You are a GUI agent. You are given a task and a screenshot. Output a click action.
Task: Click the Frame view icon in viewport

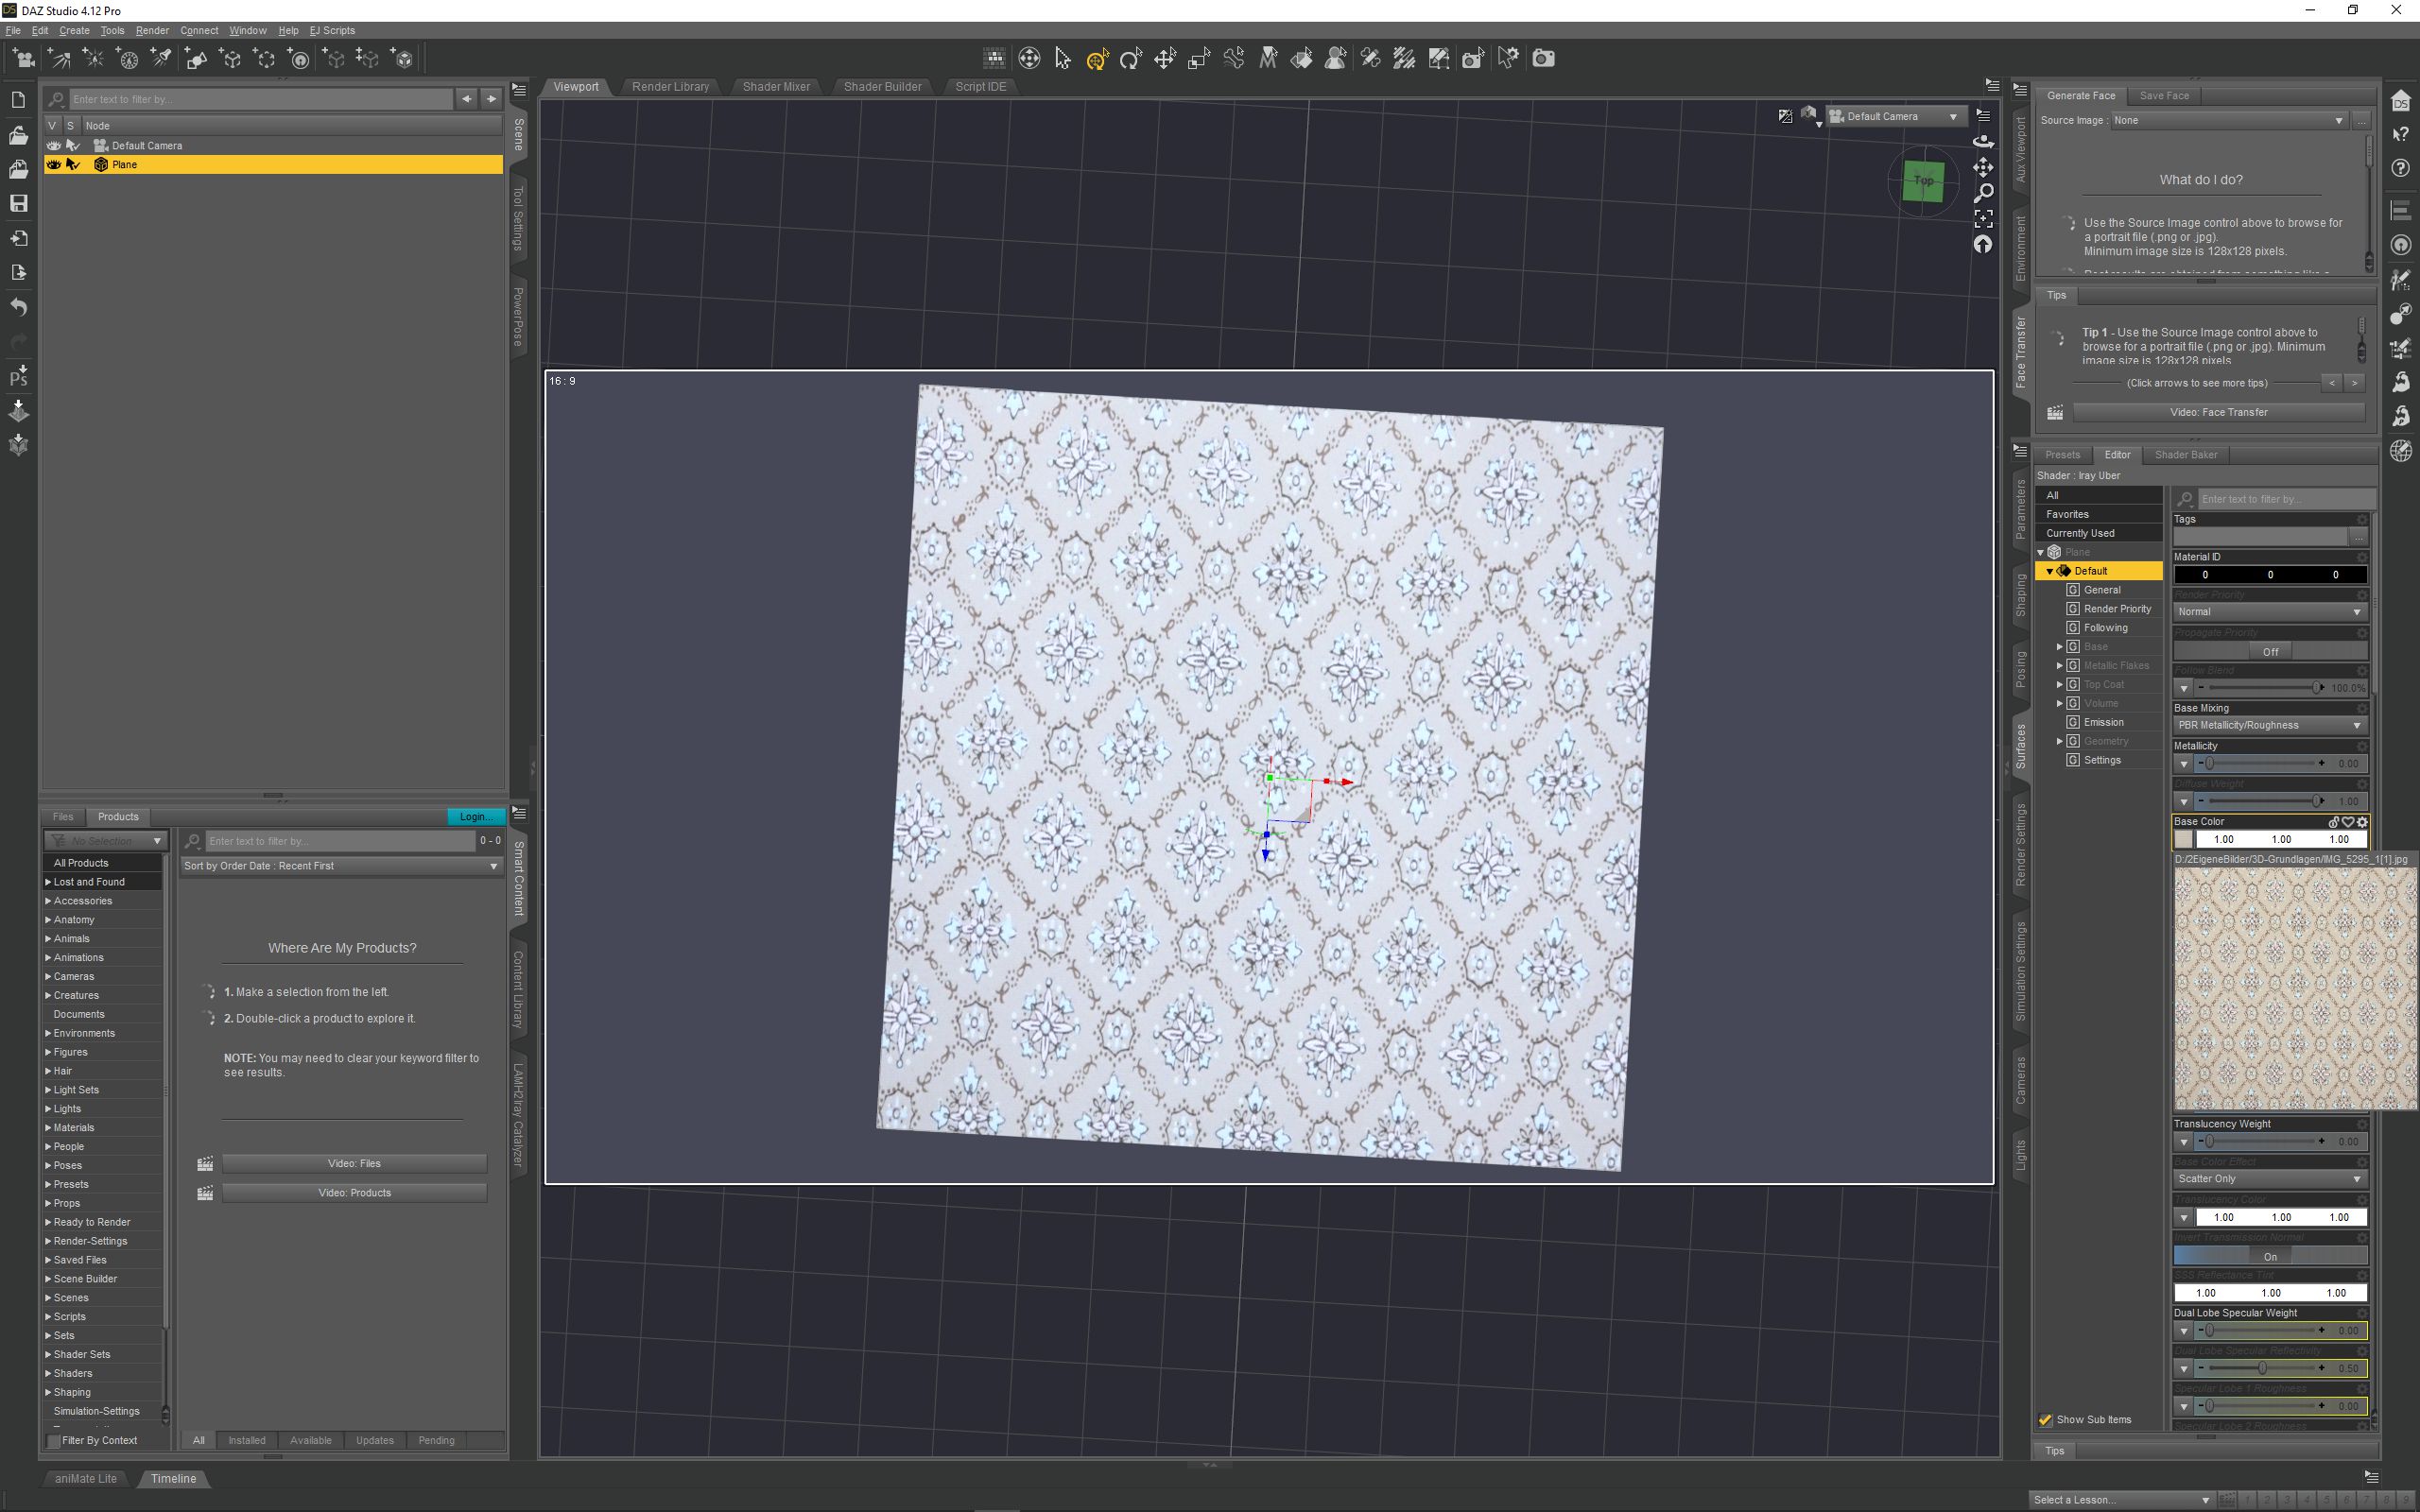pyautogui.click(x=1983, y=219)
